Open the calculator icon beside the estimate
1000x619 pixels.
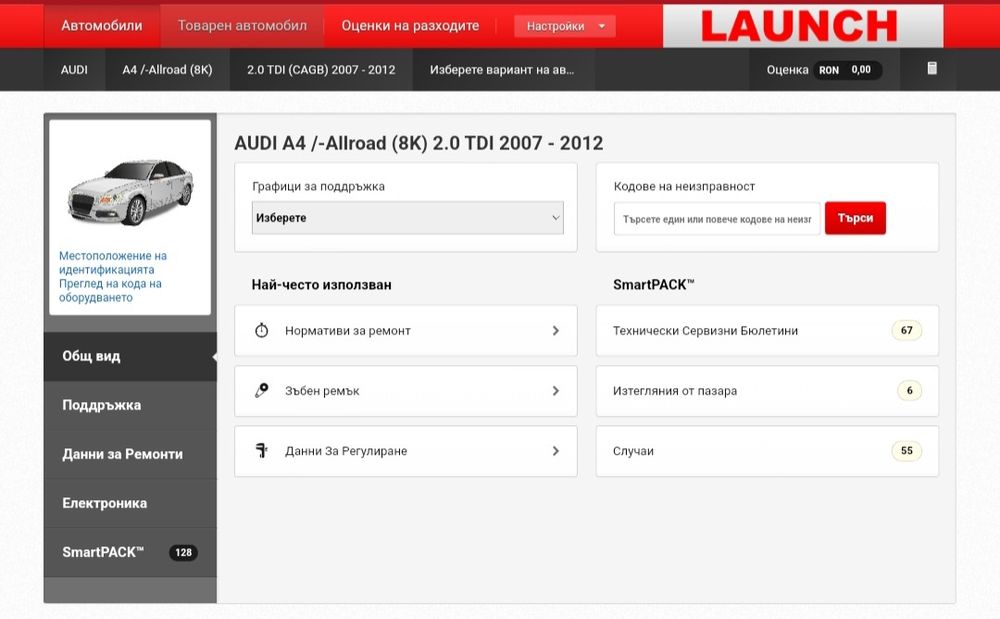[932, 68]
